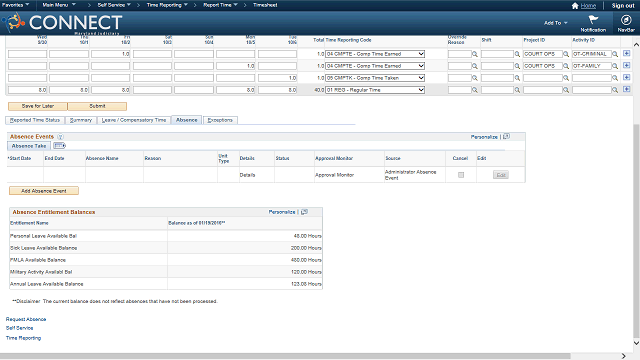Click Activity ID field containing OT-CRIMINAL
The image size is (640, 360).
click(591, 54)
